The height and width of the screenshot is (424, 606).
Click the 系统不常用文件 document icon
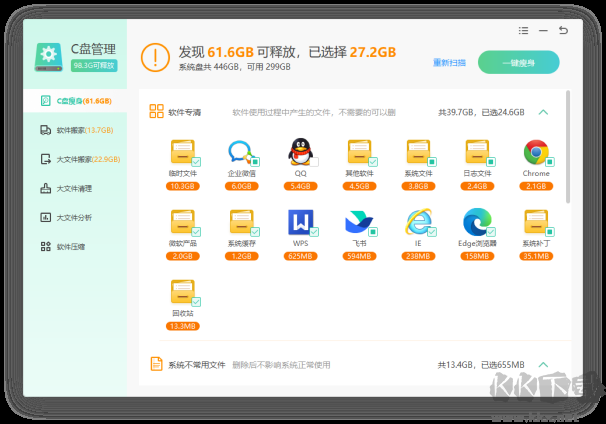coord(156,364)
